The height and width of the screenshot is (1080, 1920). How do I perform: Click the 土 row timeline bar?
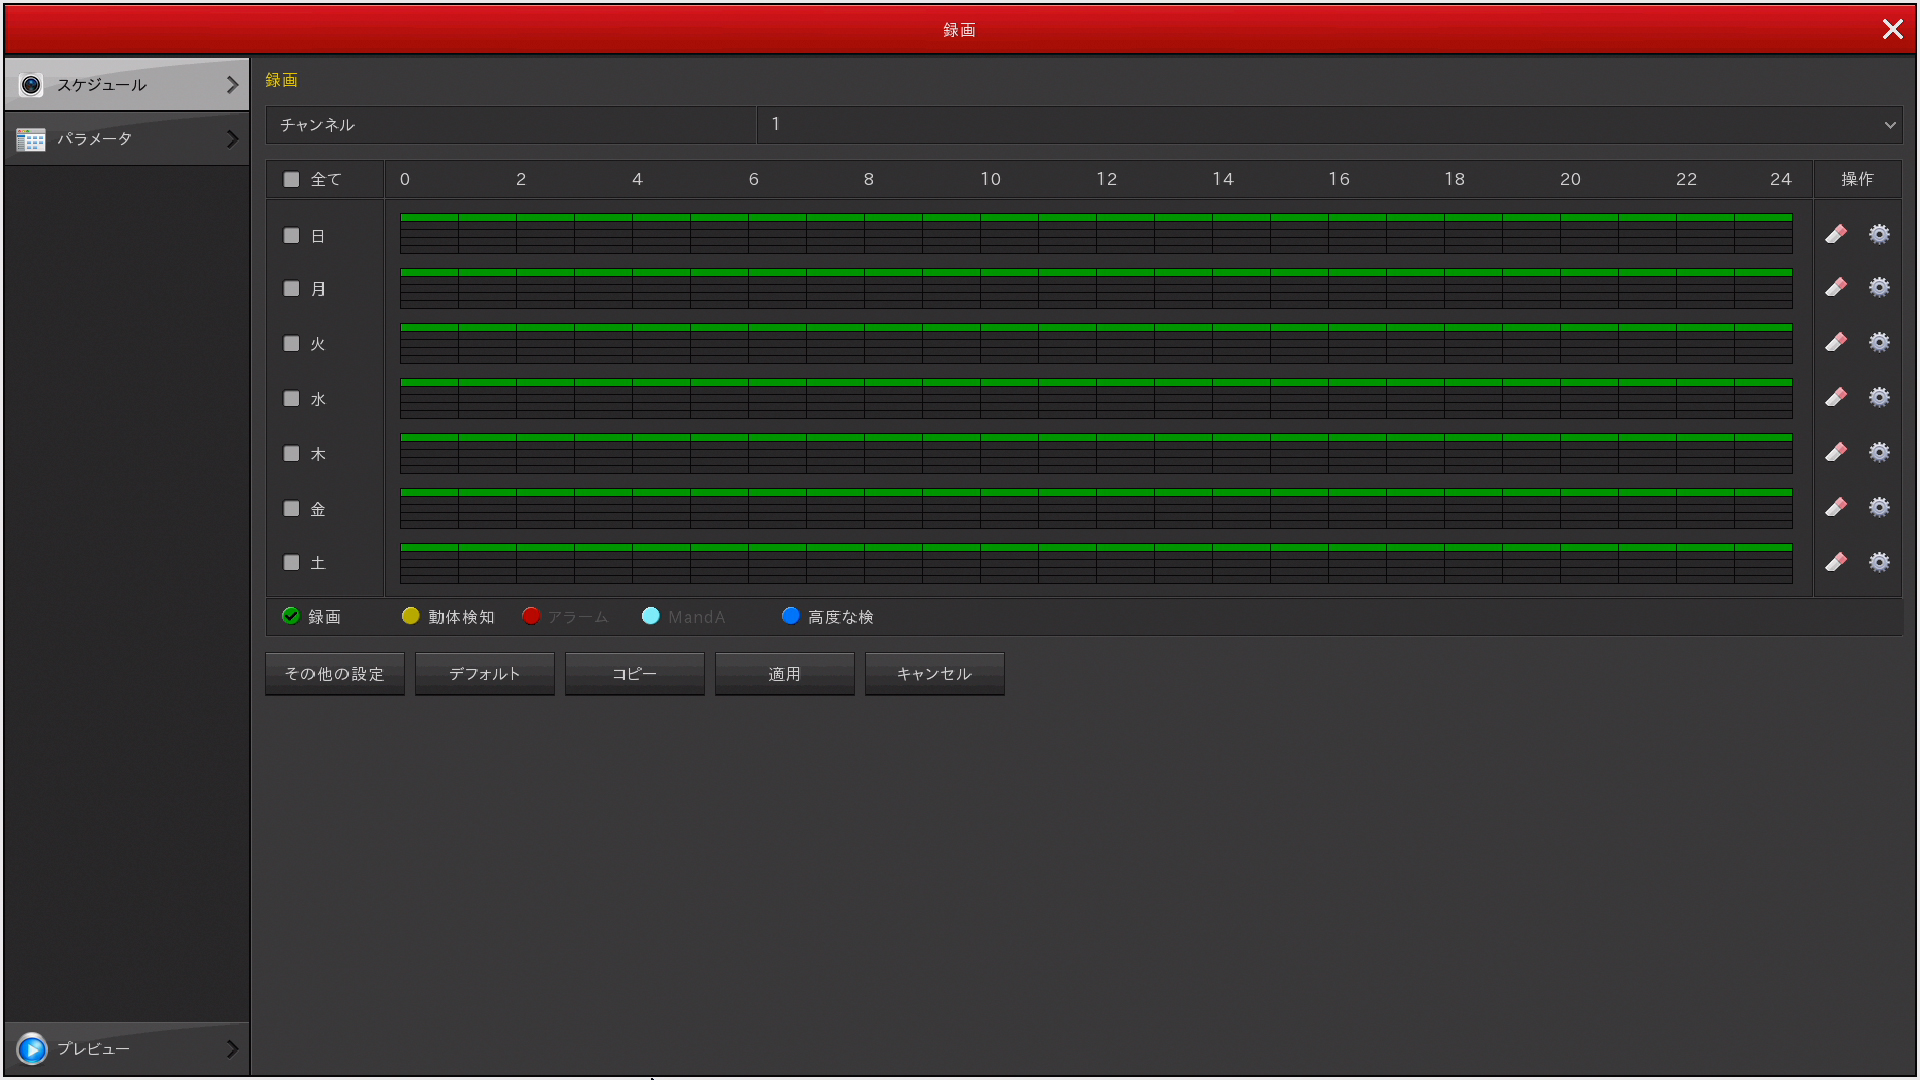[1096, 563]
